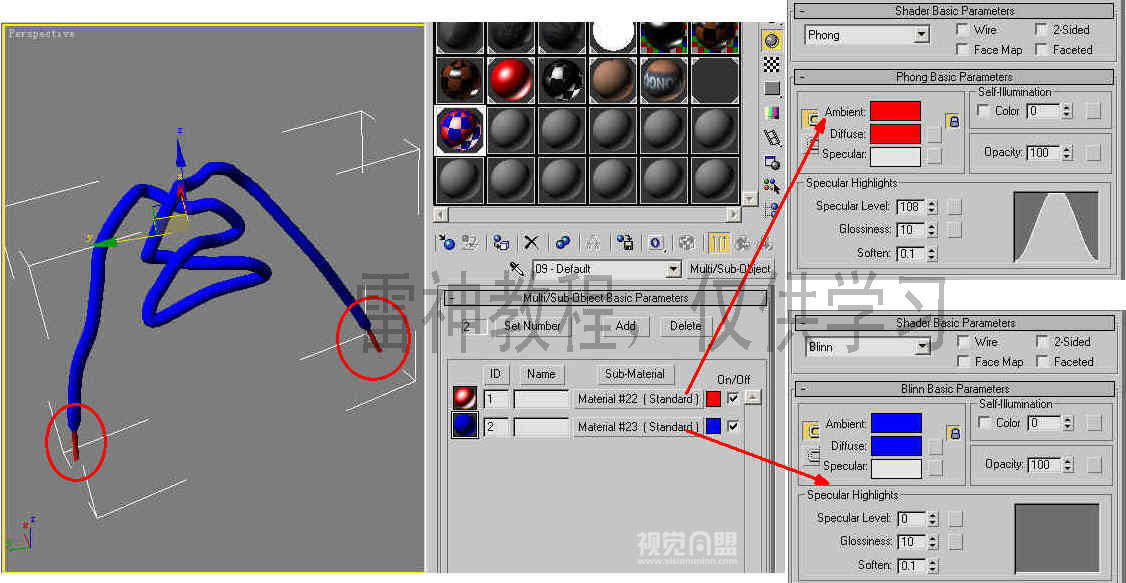
Task: Click the Set Number button
Action: tap(531, 326)
